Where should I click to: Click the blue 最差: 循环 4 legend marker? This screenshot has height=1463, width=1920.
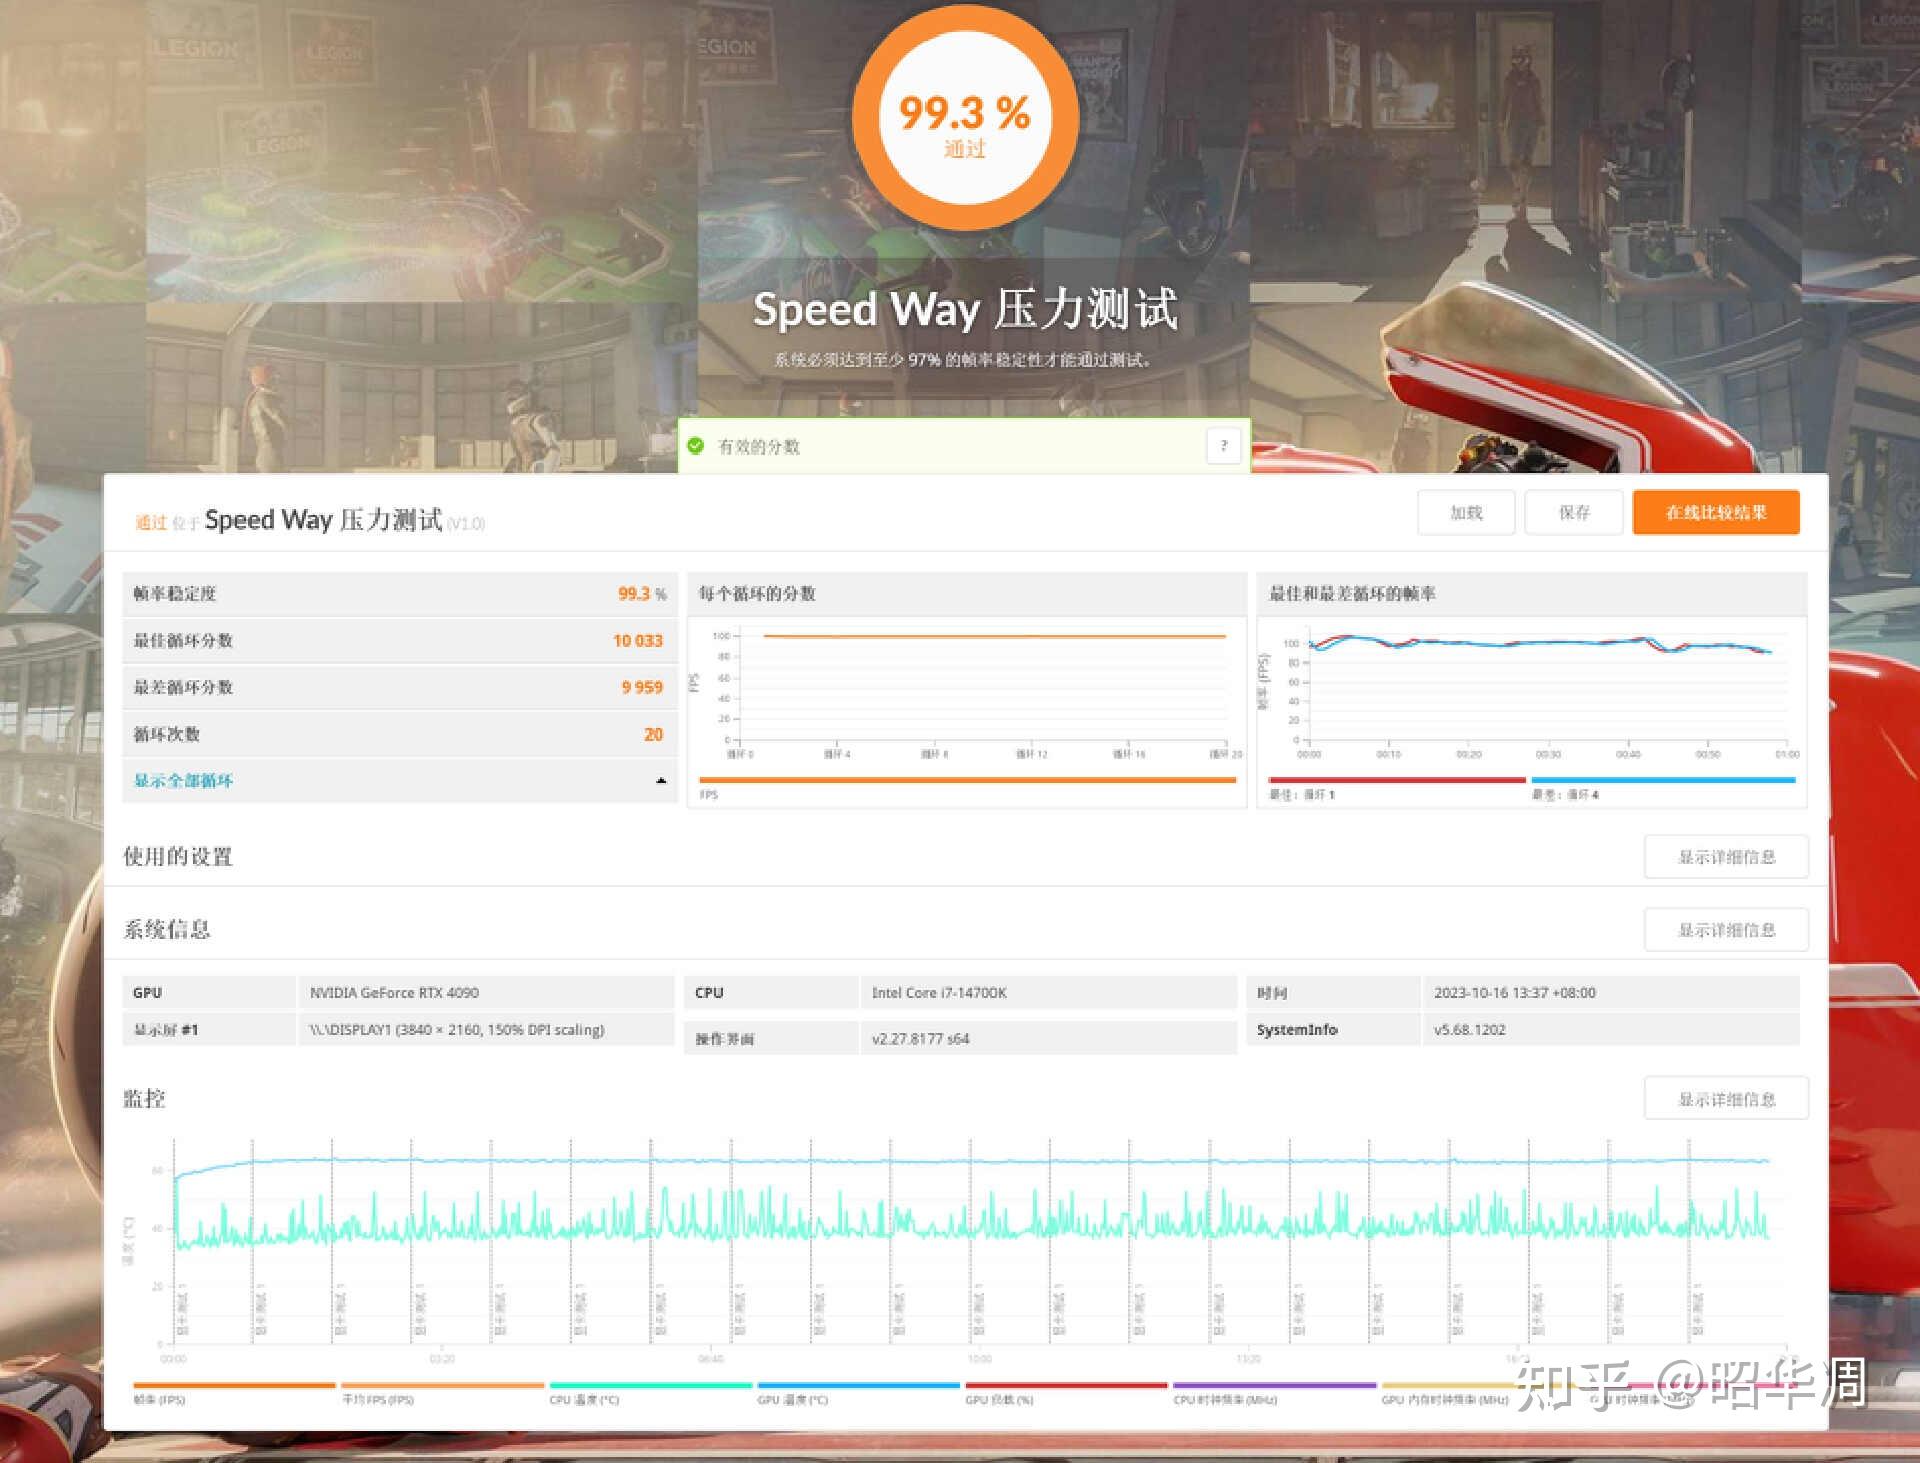tap(1660, 780)
